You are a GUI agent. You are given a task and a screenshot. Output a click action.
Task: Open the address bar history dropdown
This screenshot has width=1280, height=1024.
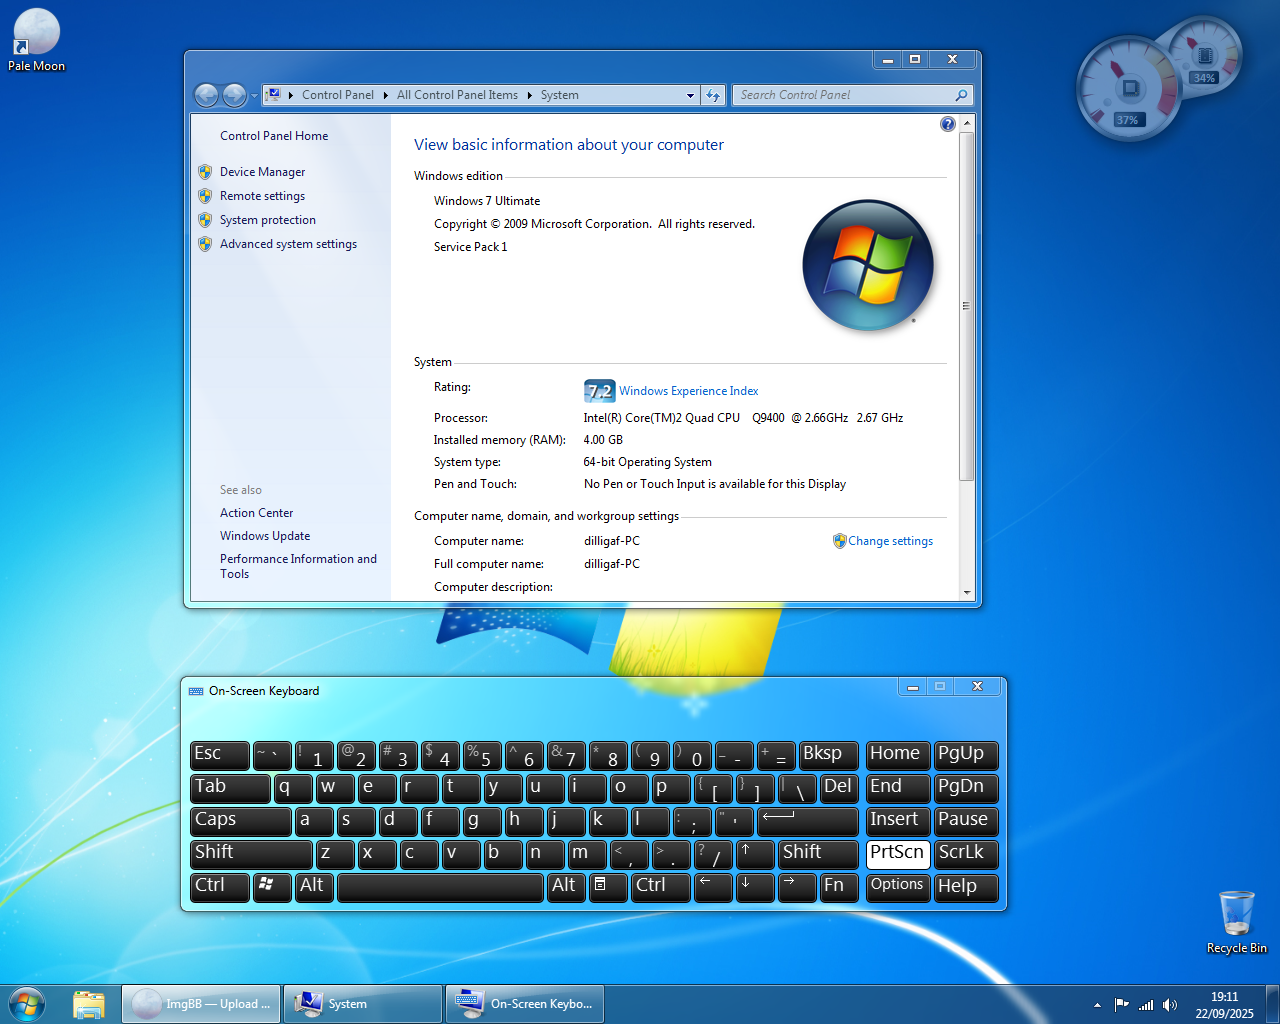[690, 96]
